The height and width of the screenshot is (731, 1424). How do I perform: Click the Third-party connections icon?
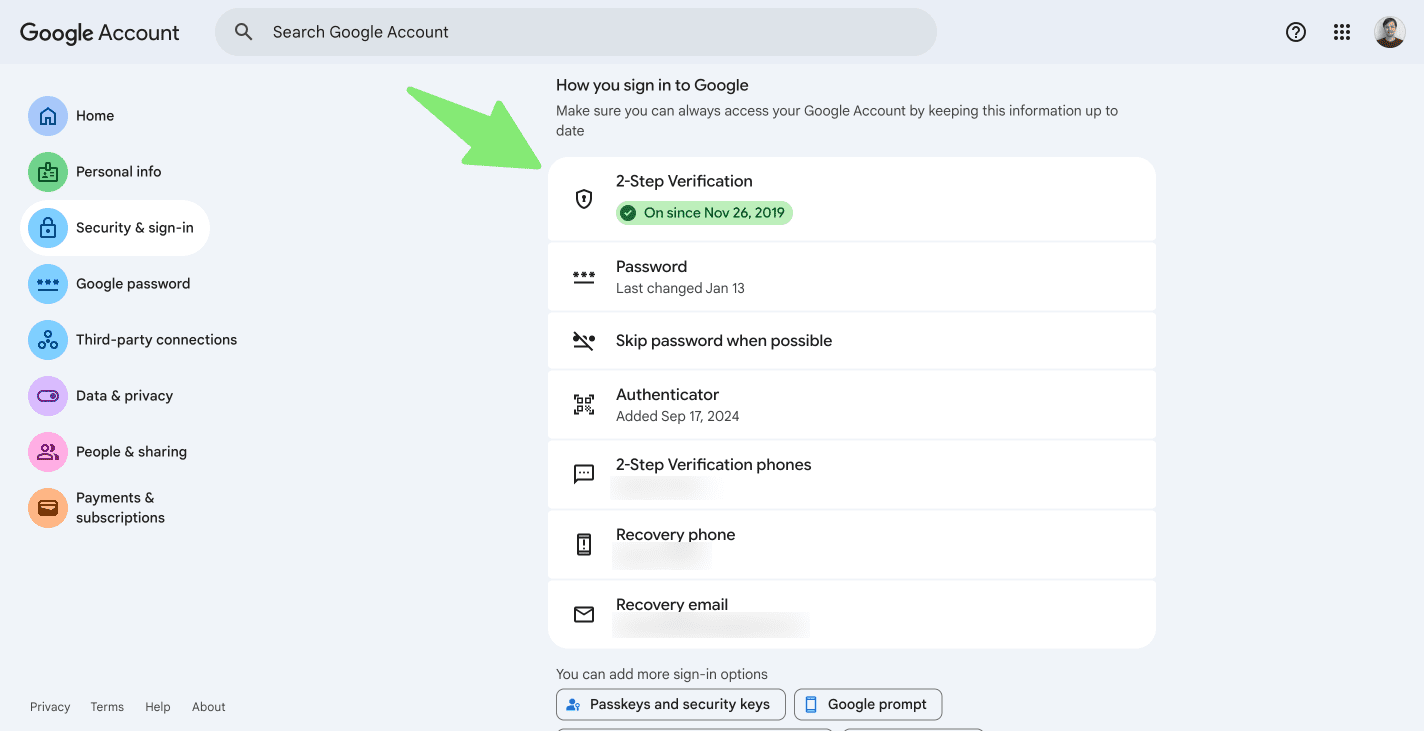(x=48, y=340)
